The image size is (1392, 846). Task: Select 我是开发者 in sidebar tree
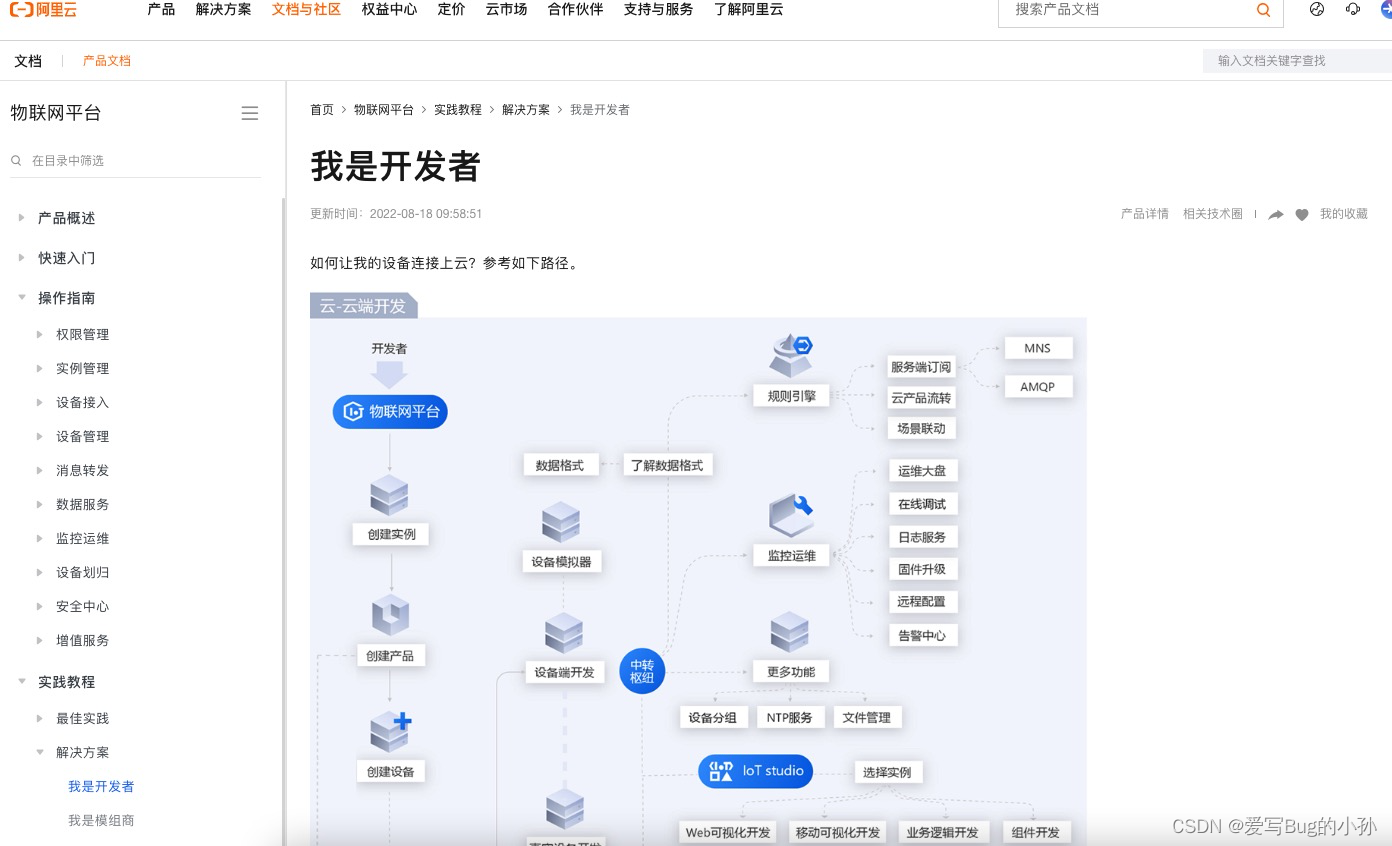coord(101,786)
